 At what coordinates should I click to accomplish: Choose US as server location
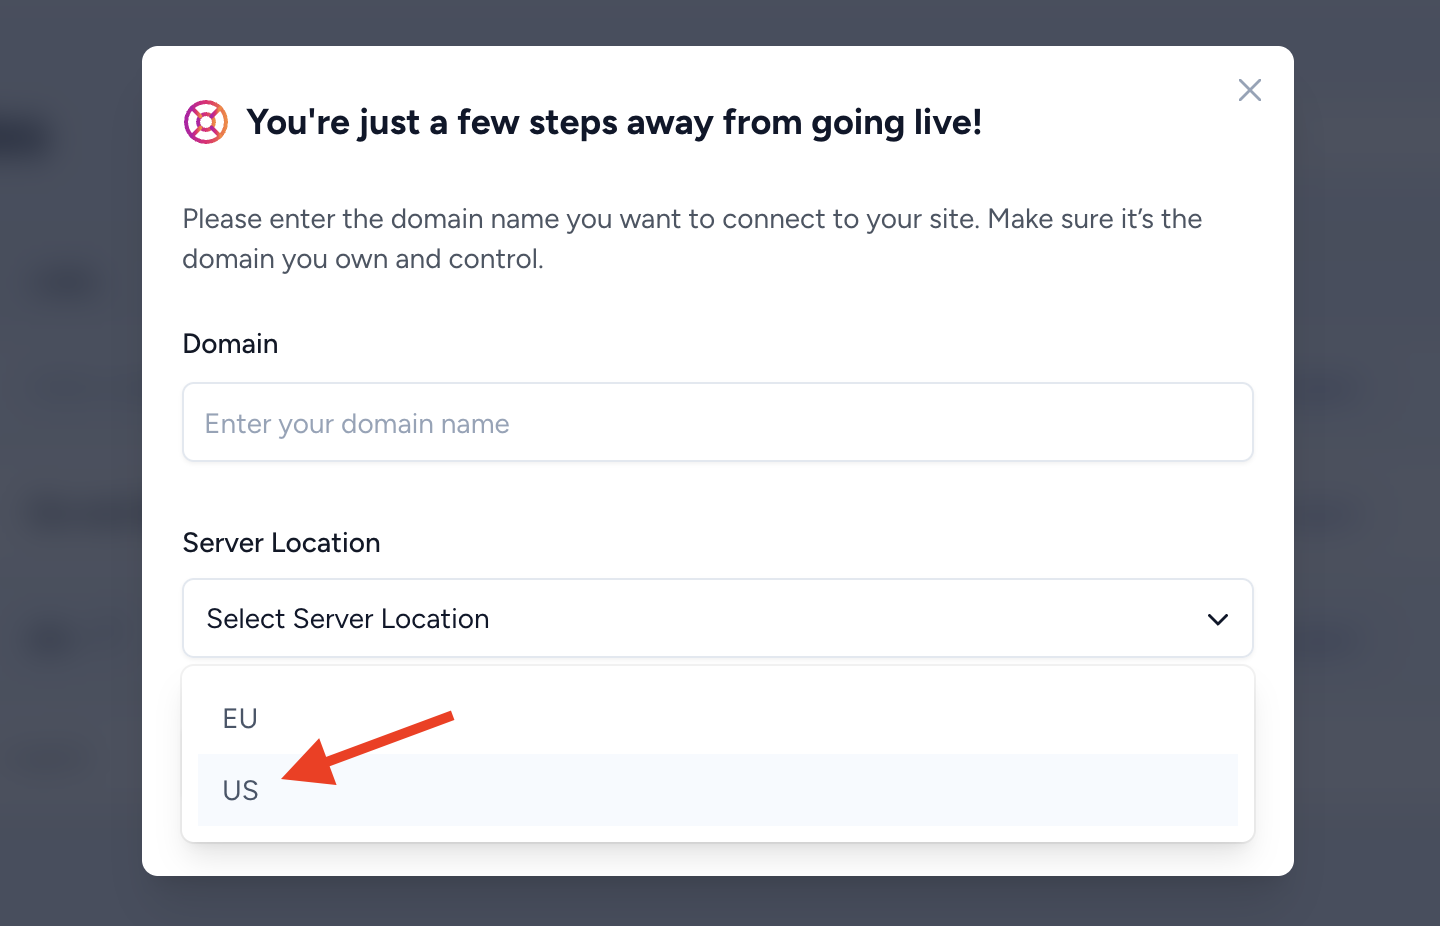coord(241,790)
